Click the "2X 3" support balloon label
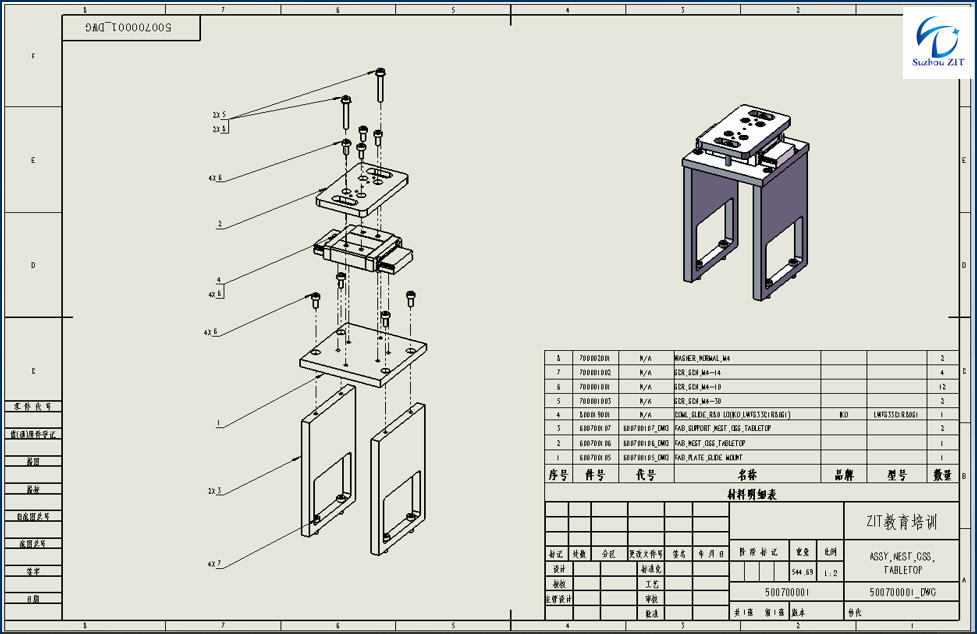The image size is (977, 634). pyautogui.click(x=215, y=491)
